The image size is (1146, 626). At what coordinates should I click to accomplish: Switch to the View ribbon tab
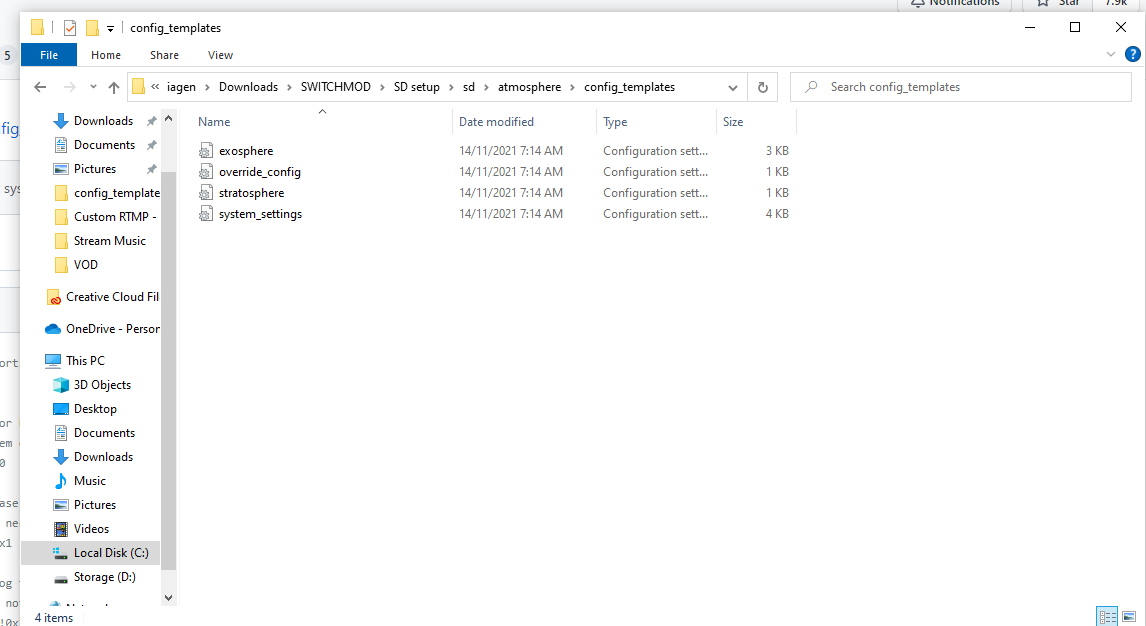(220, 56)
